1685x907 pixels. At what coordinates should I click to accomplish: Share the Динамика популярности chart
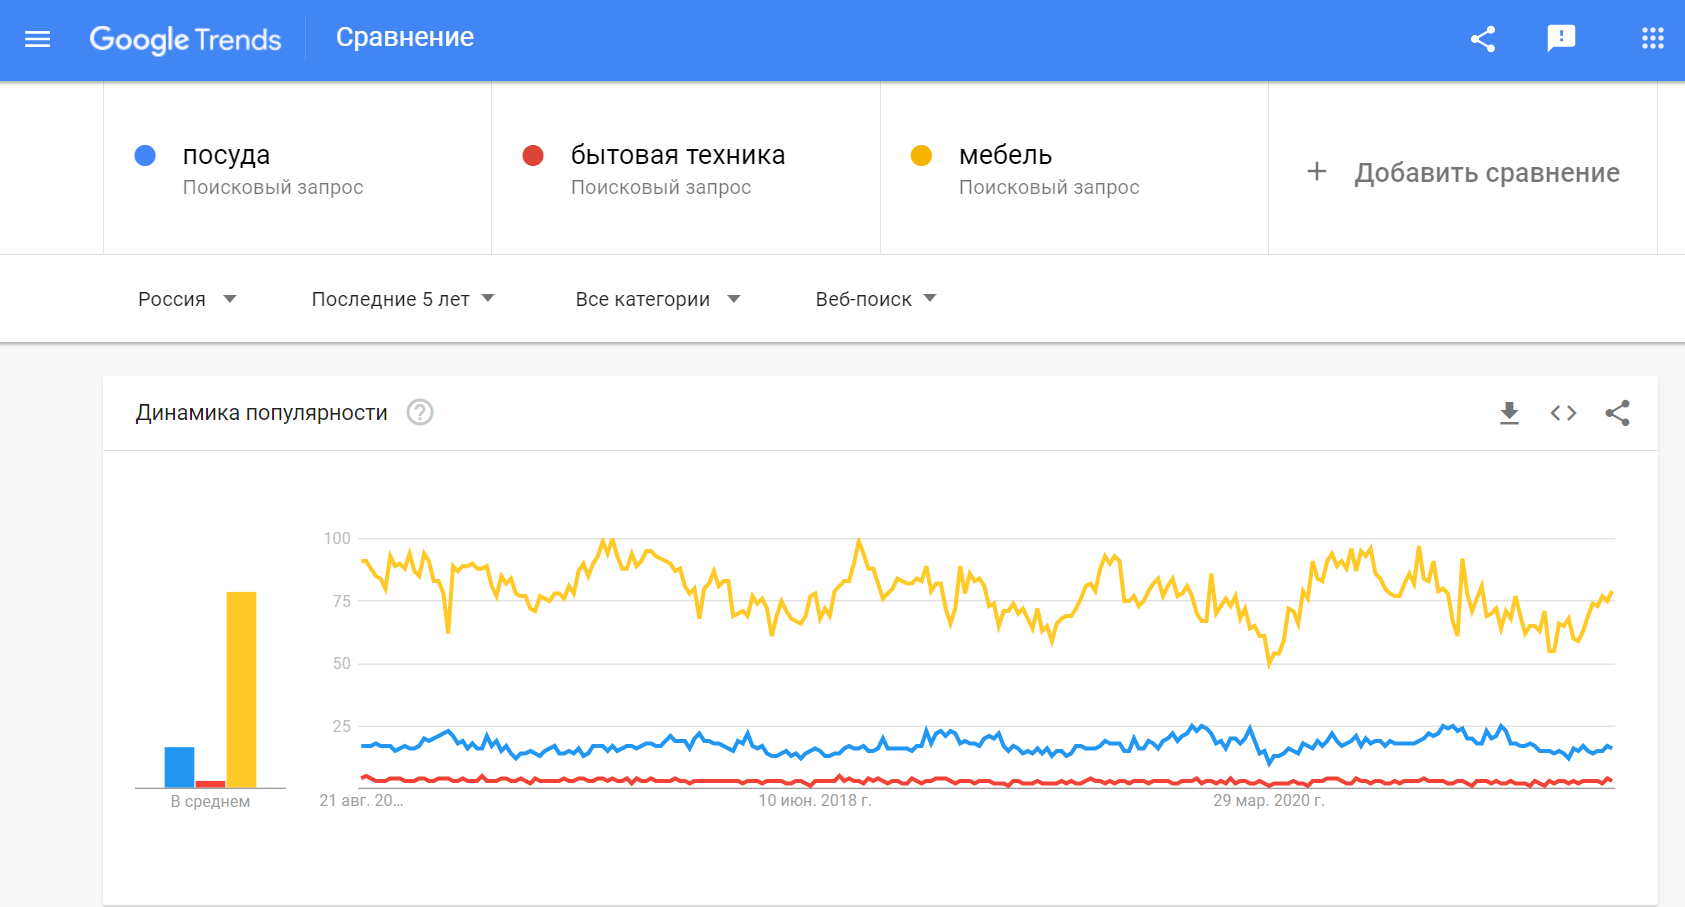pyautogui.click(x=1618, y=413)
